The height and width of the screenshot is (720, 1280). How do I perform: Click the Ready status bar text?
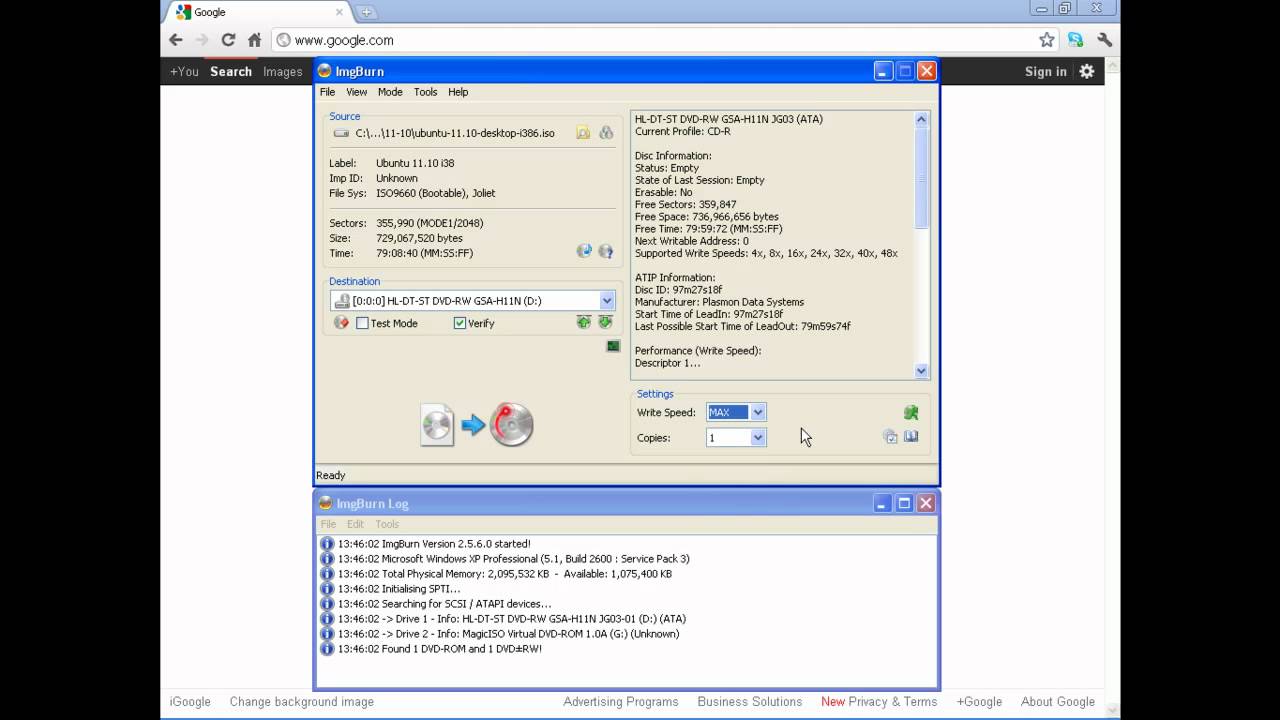pyautogui.click(x=331, y=475)
